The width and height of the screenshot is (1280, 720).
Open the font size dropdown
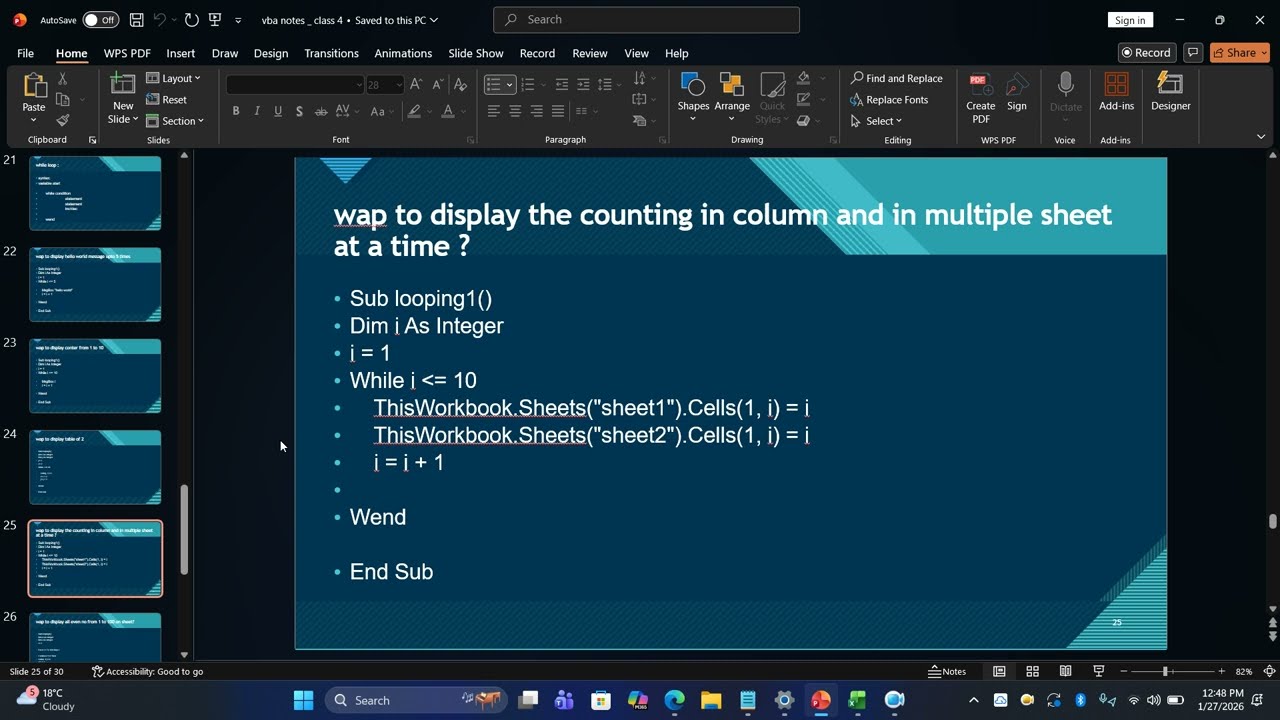(399, 85)
